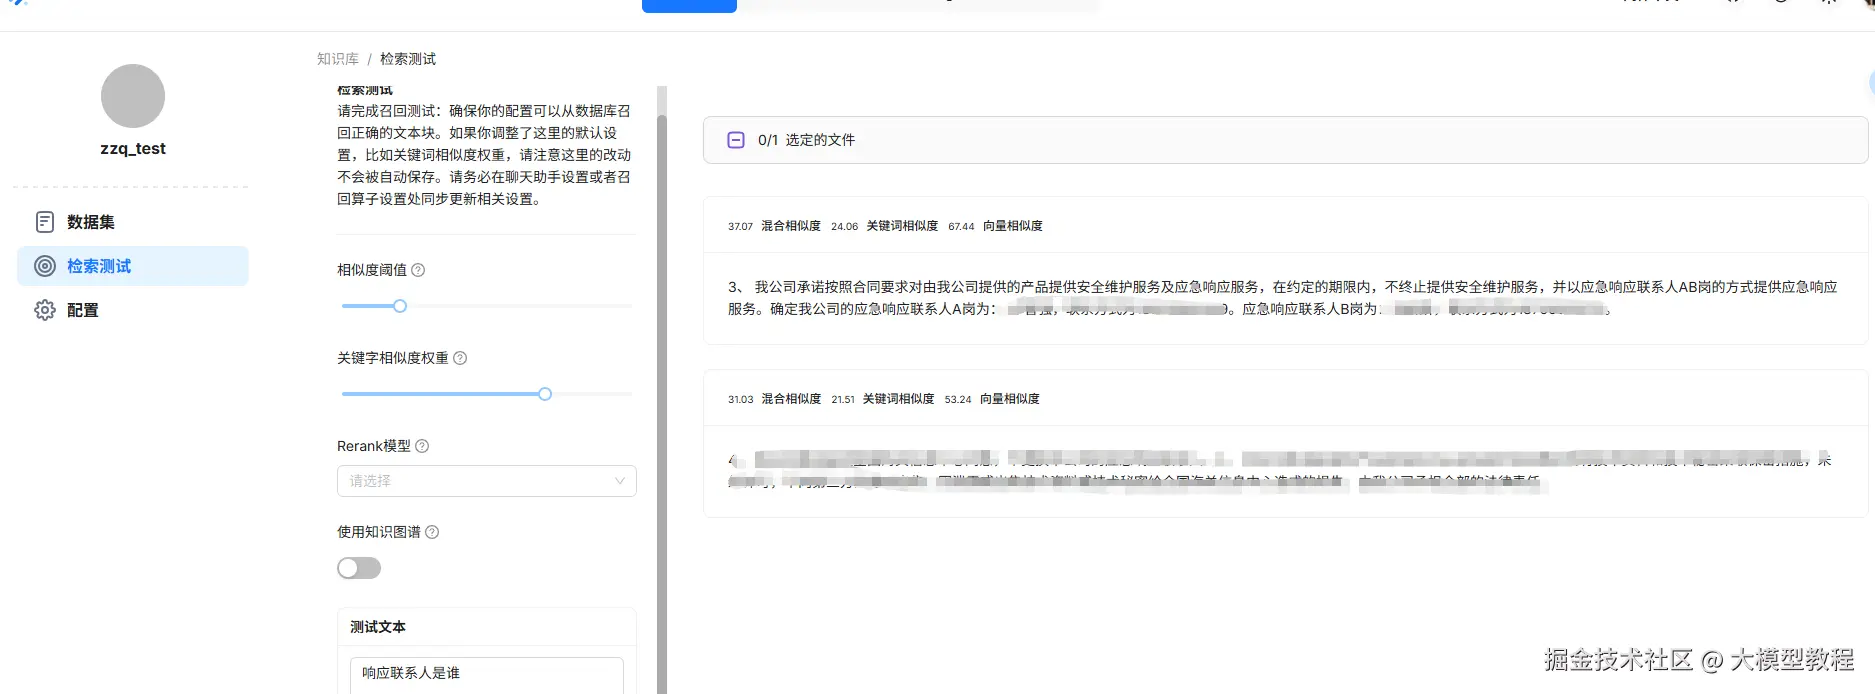This screenshot has width=1875, height=694.
Task: Open the 数据集 sidebar item
Action: [x=132, y=222]
